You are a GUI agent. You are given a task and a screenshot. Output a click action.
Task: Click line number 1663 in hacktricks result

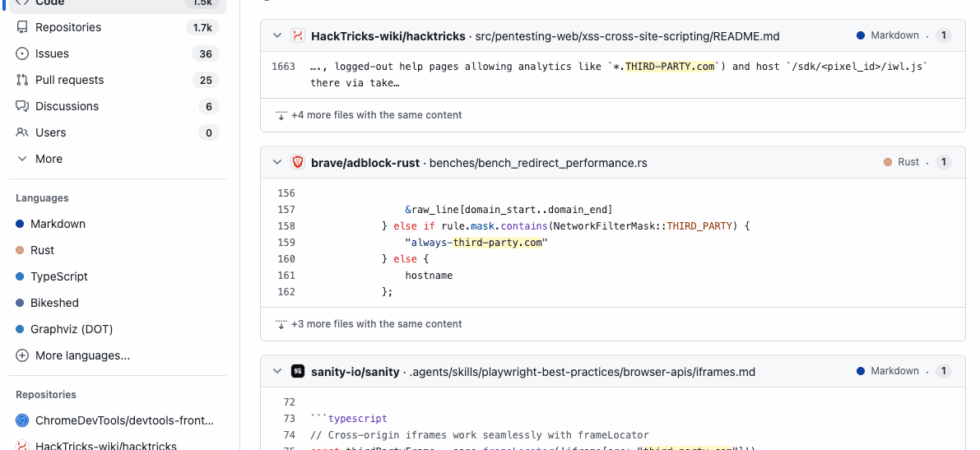click(283, 66)
